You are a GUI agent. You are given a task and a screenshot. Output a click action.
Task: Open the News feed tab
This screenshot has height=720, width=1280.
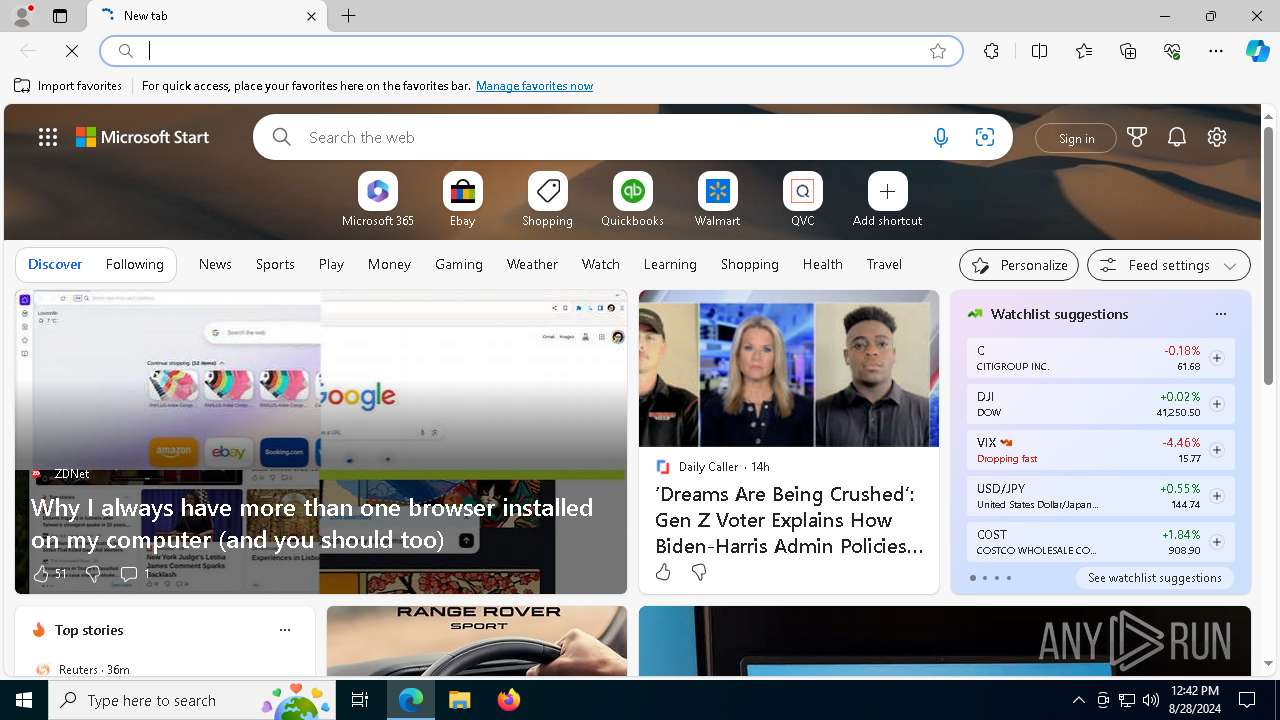[x=215, y=264]
